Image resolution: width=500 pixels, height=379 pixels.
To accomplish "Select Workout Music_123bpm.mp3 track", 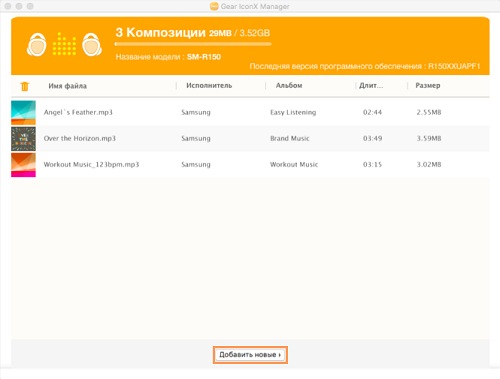I will (91, 164).
